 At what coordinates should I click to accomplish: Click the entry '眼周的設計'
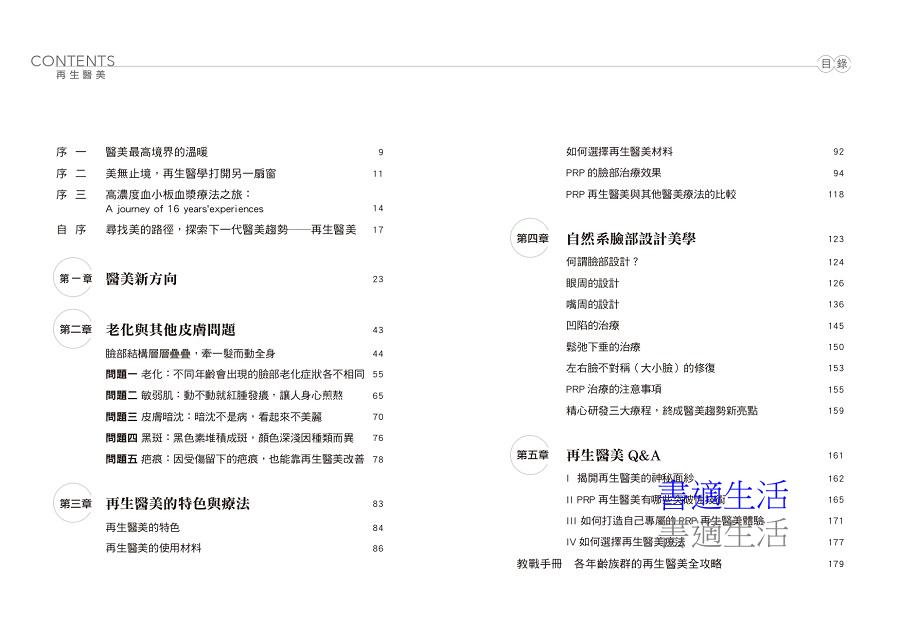click(x=592, y=283)
